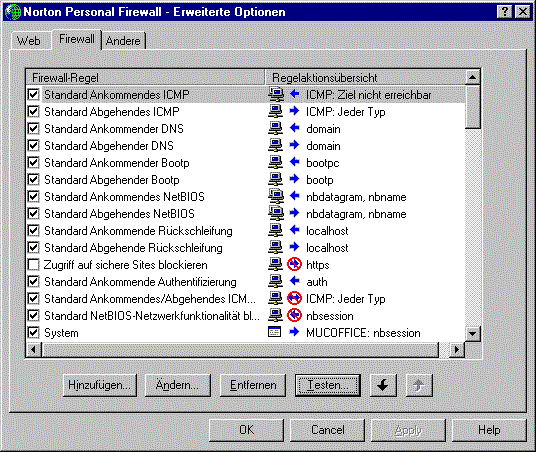Click inbound arrow icon next to bootpc
The height and width of the screenshot is (452, 536).
[x=294, y=162]
